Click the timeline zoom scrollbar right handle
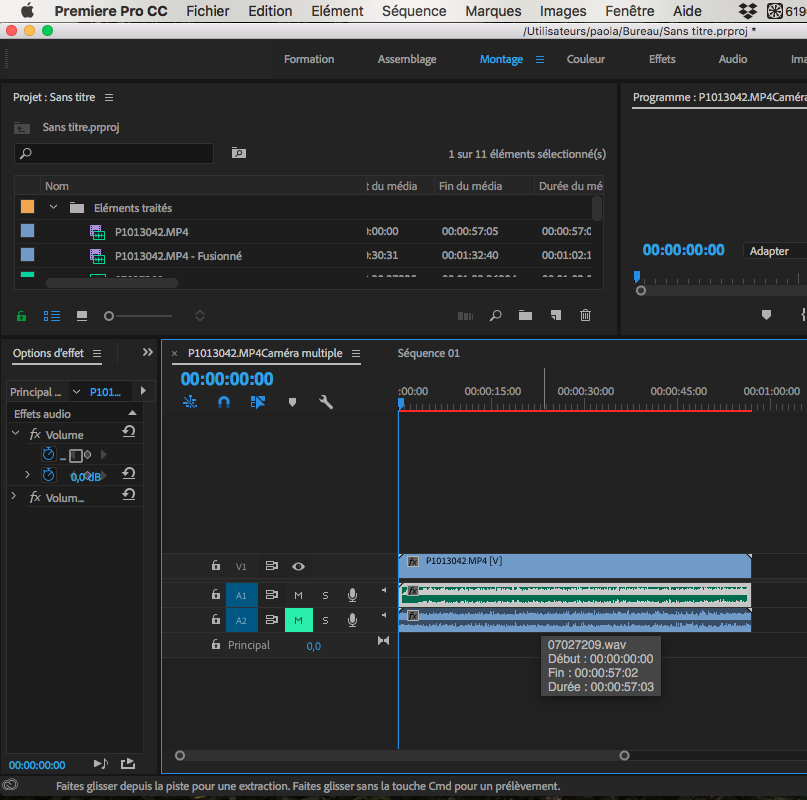 click(x=624, y=755)
